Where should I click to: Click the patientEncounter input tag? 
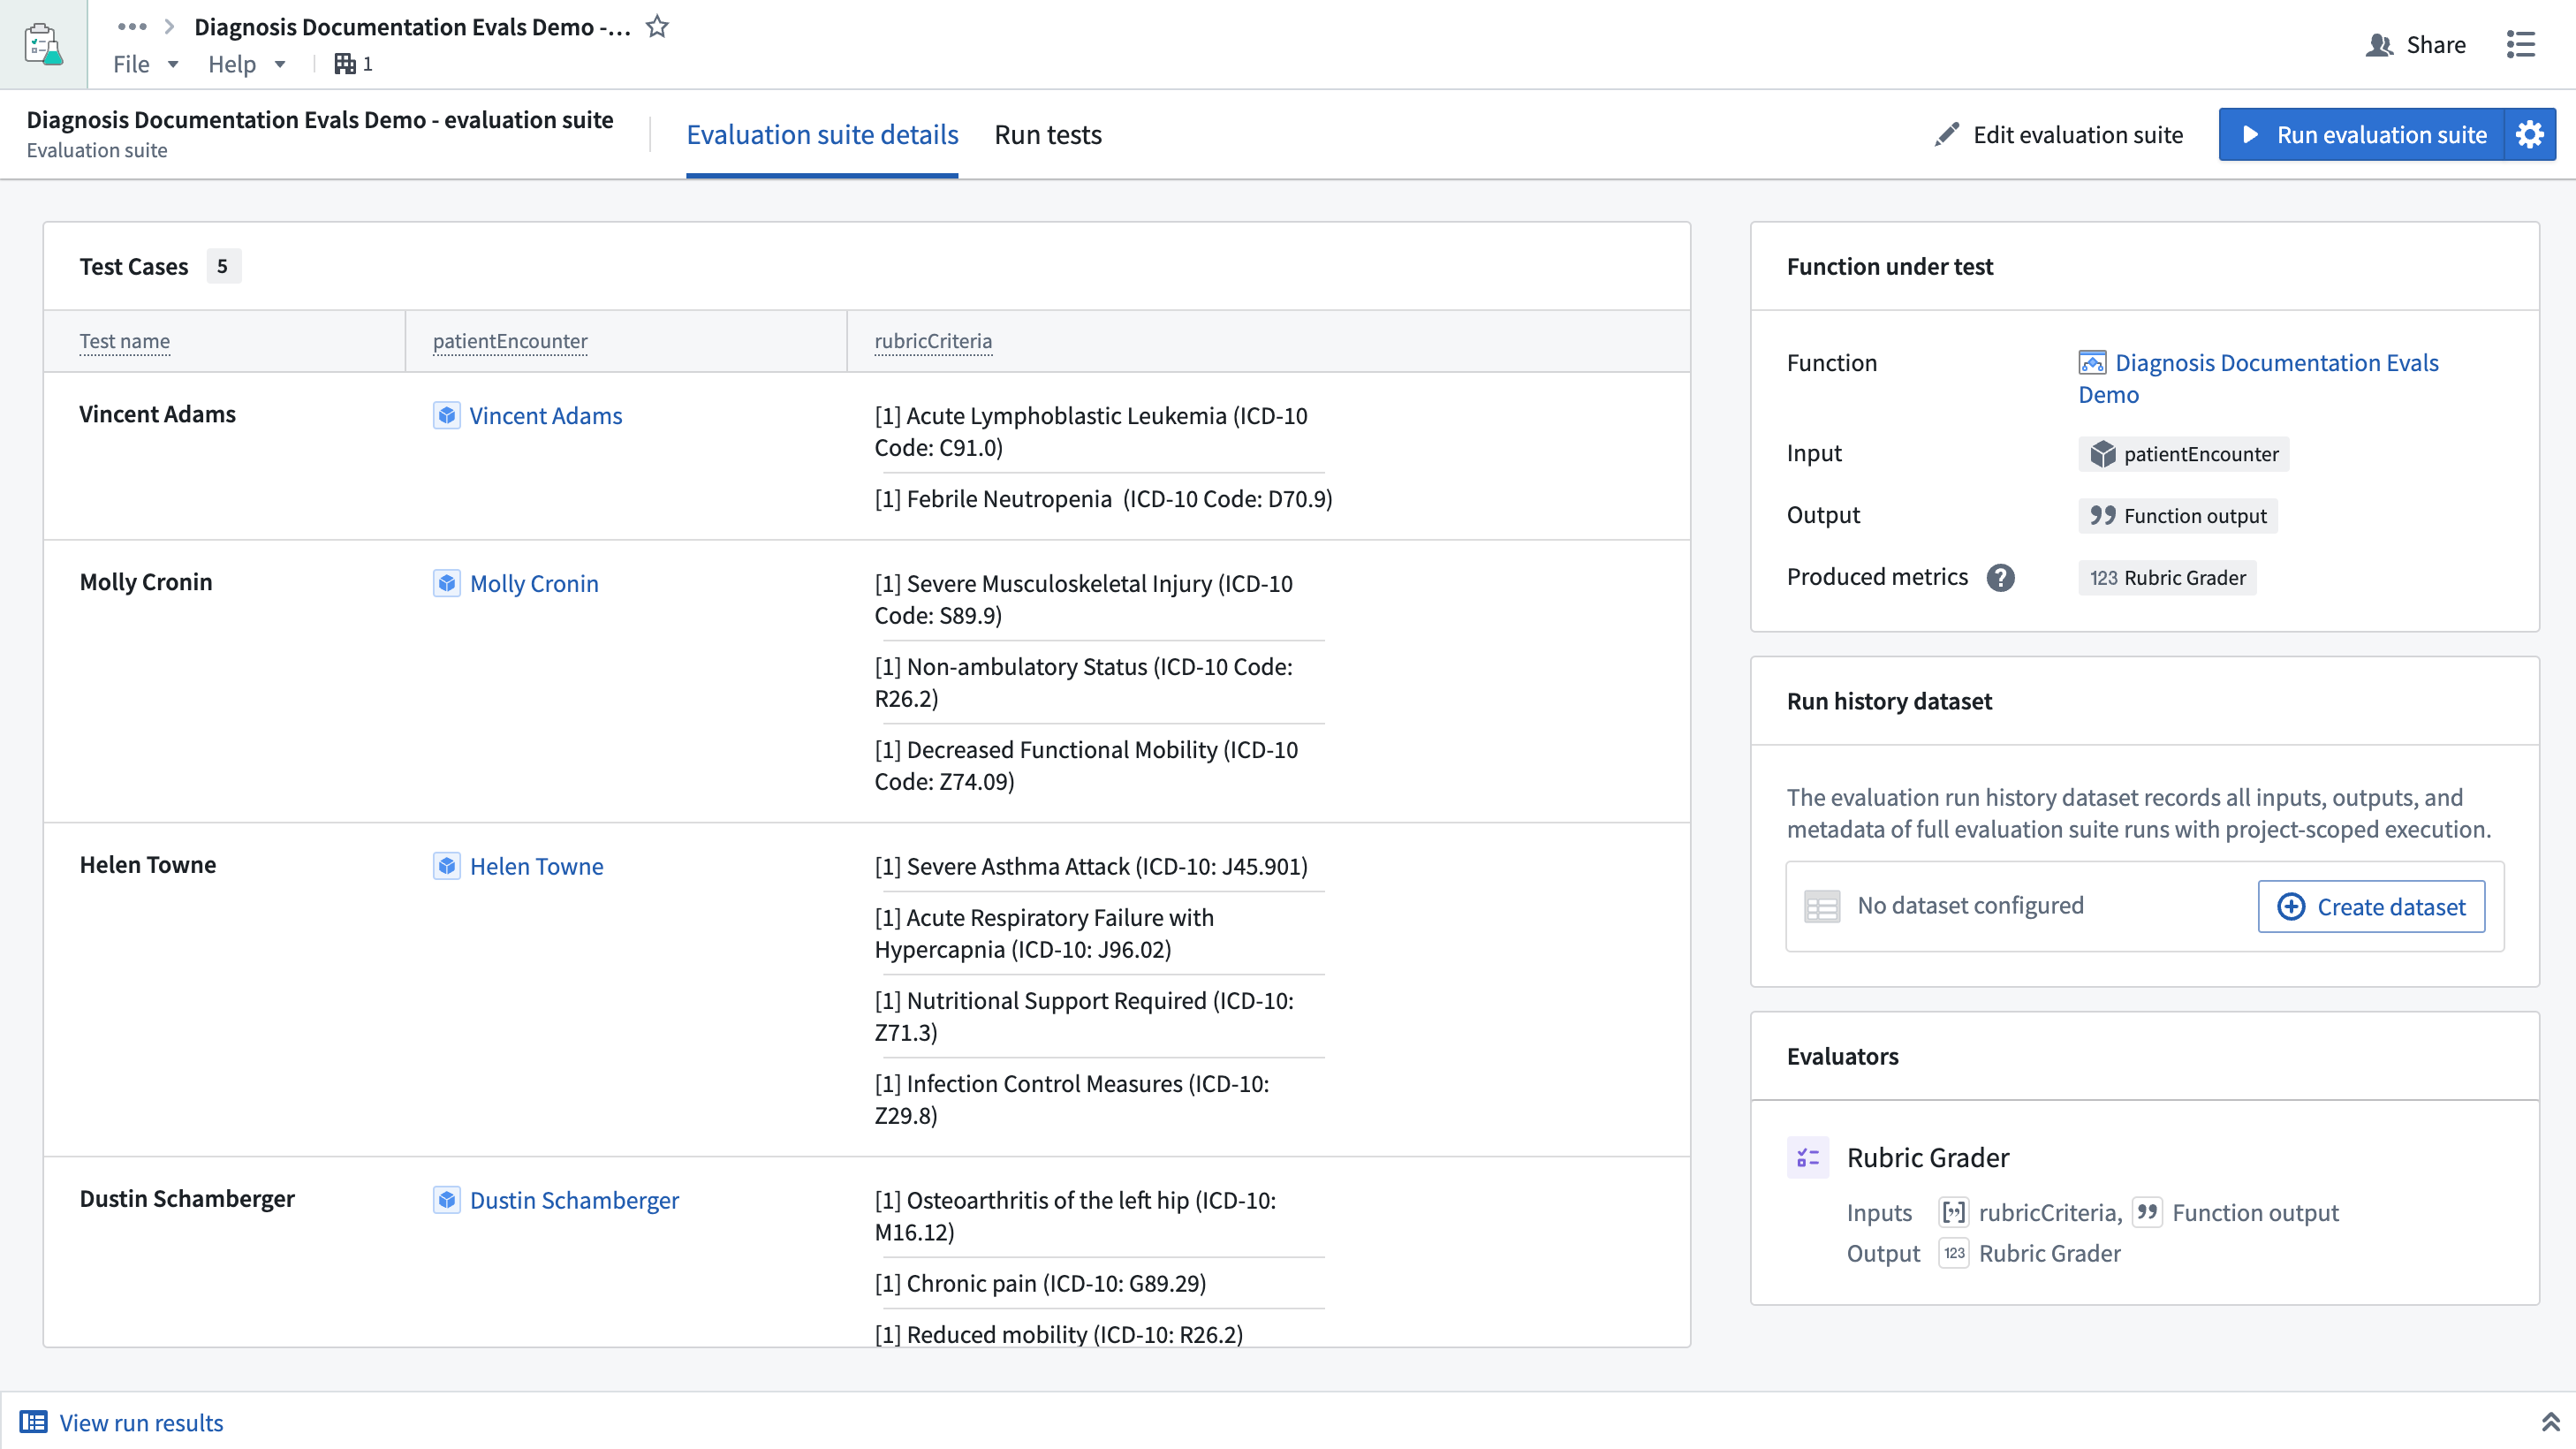(x=2184, y=454)
